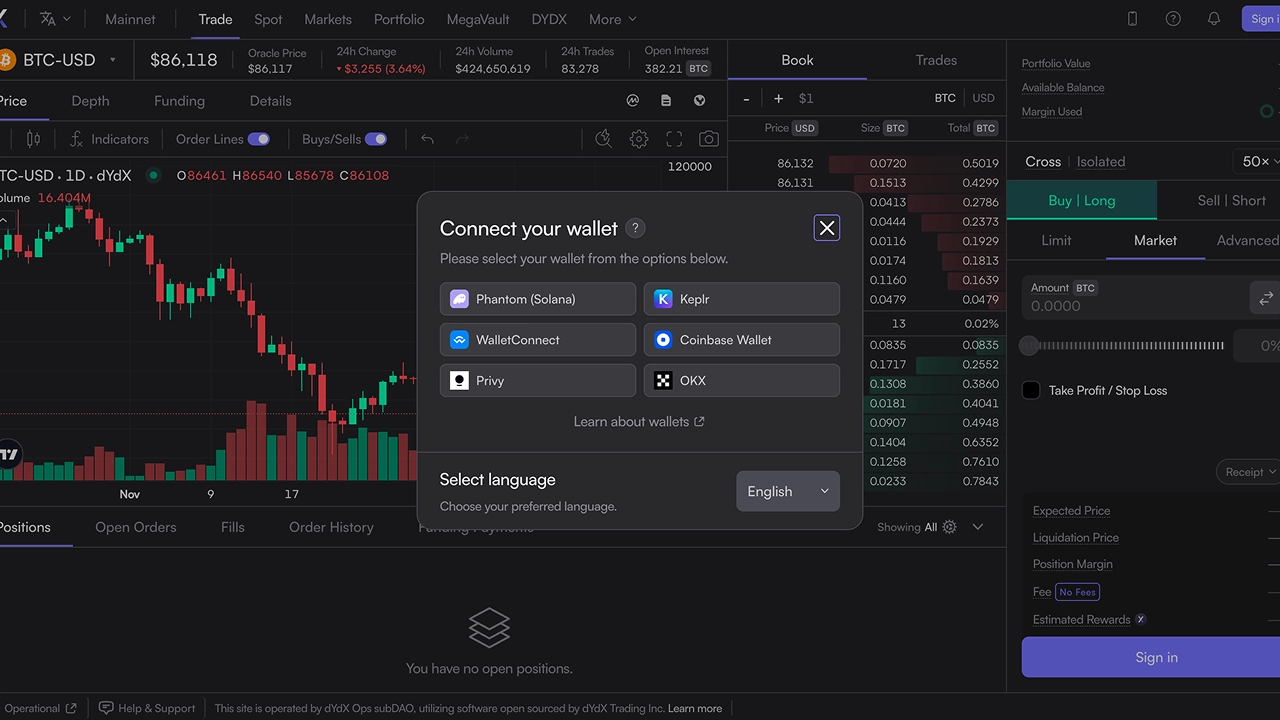Open the Indicators tool on chart
Screen dimensions: 1280x720
click(109, 139)
